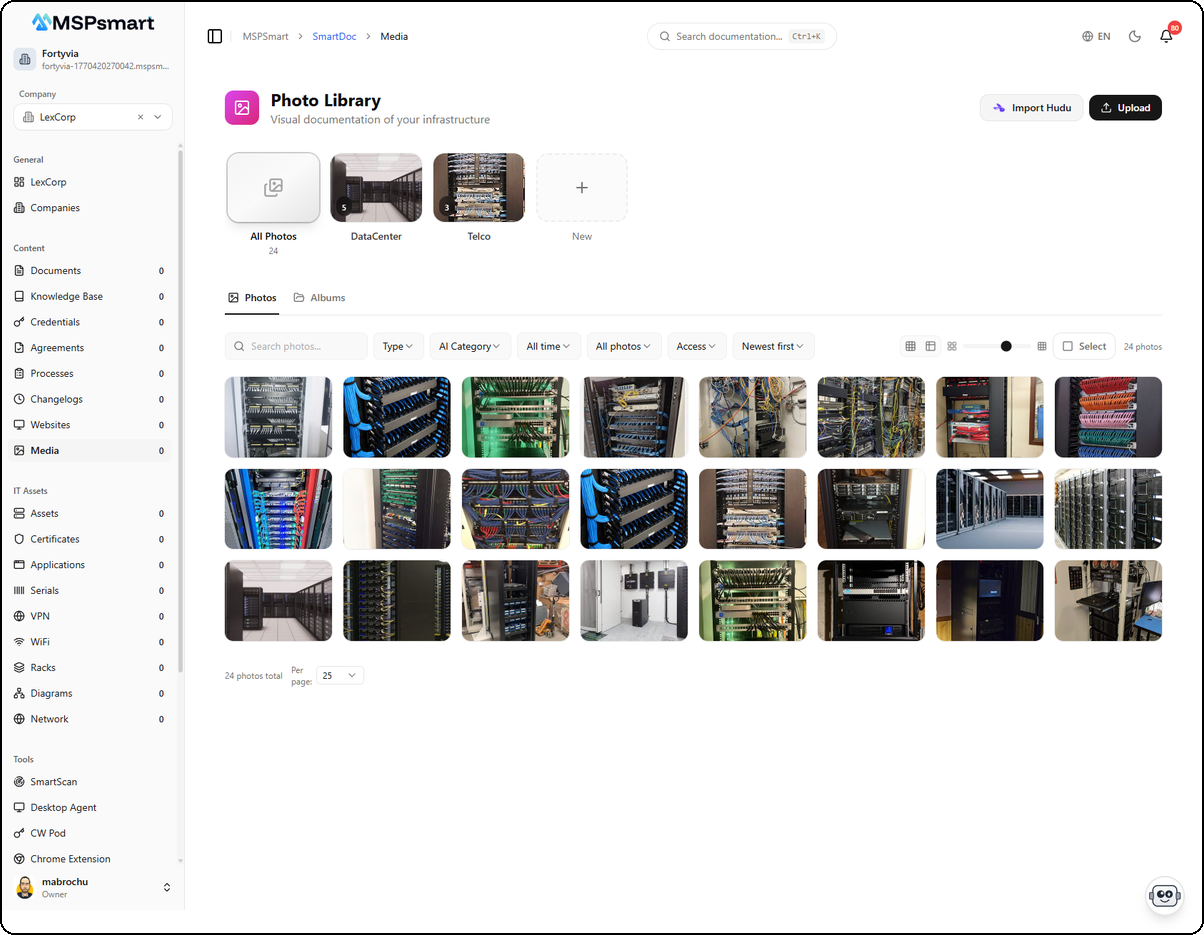Click the Import Hudu button
This screenshot has width=1204, height=935.
tap(1031, 107)
